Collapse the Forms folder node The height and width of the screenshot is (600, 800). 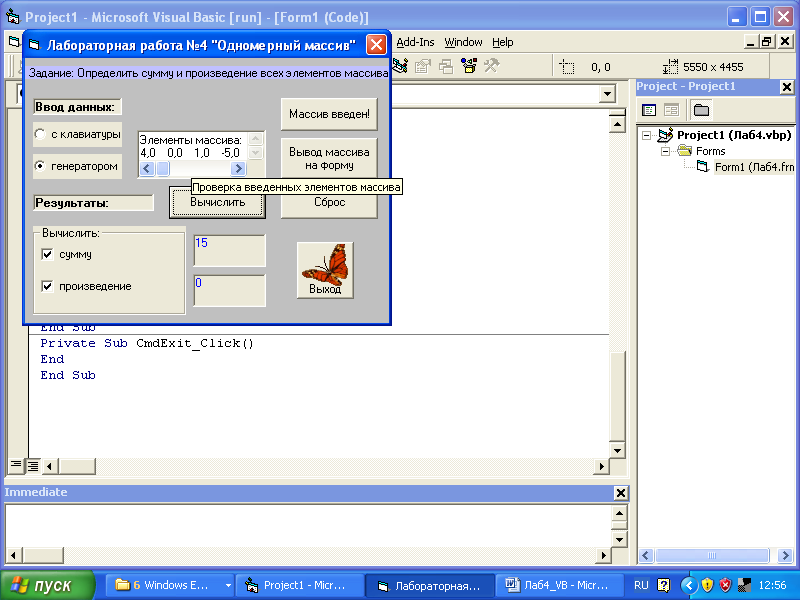click(665, 151)
